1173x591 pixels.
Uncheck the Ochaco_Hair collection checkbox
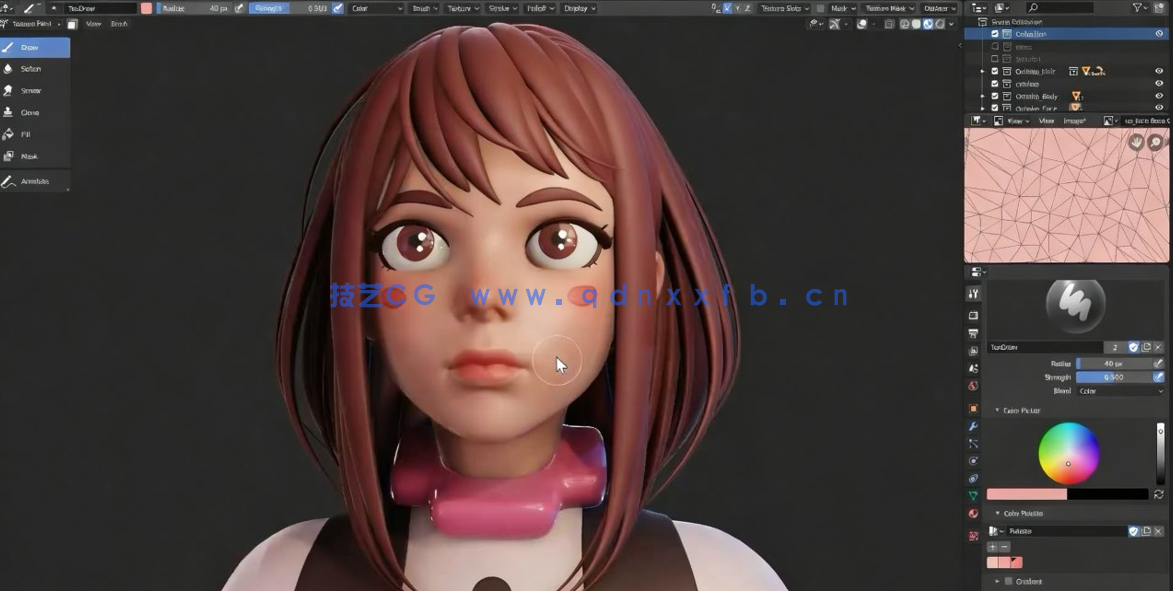[x=995, y=70]
